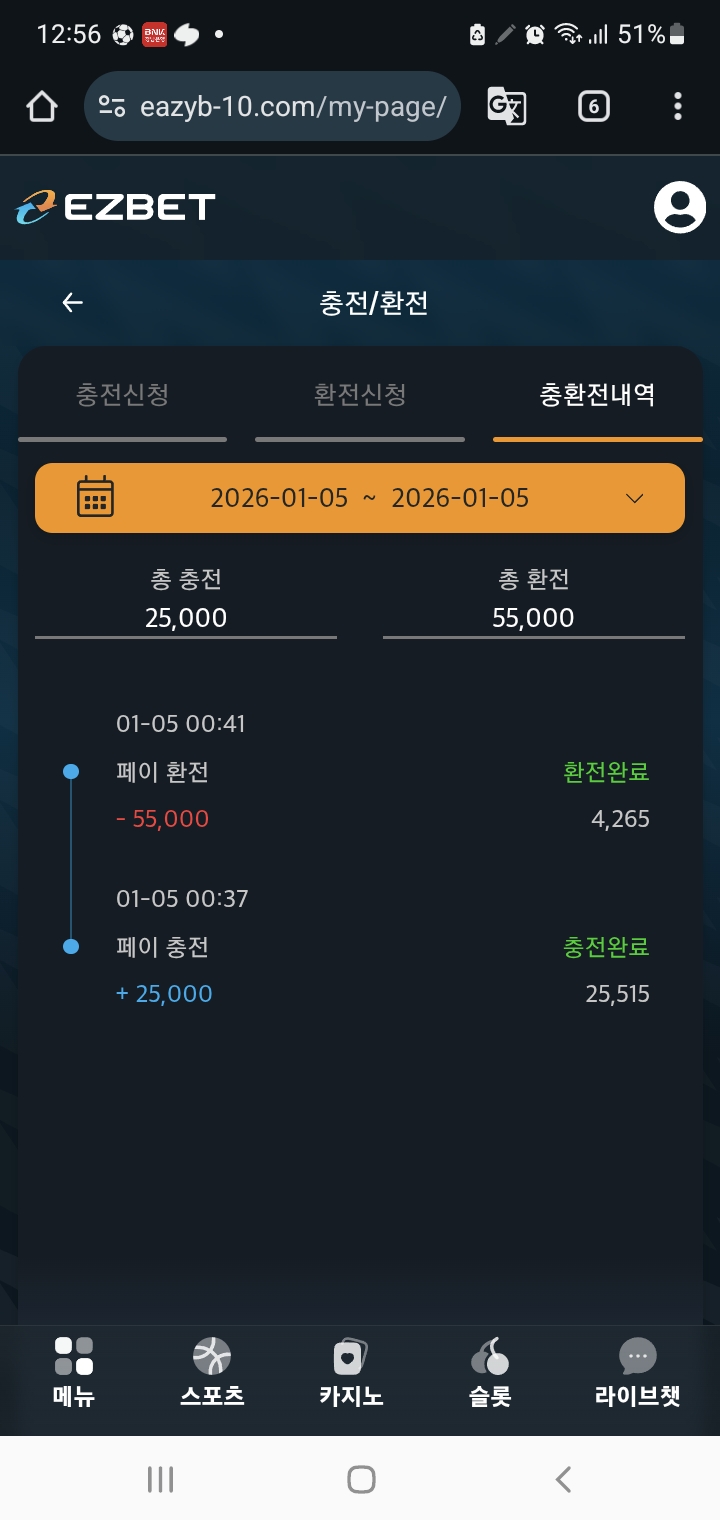Tap the browser home icon

42,106
